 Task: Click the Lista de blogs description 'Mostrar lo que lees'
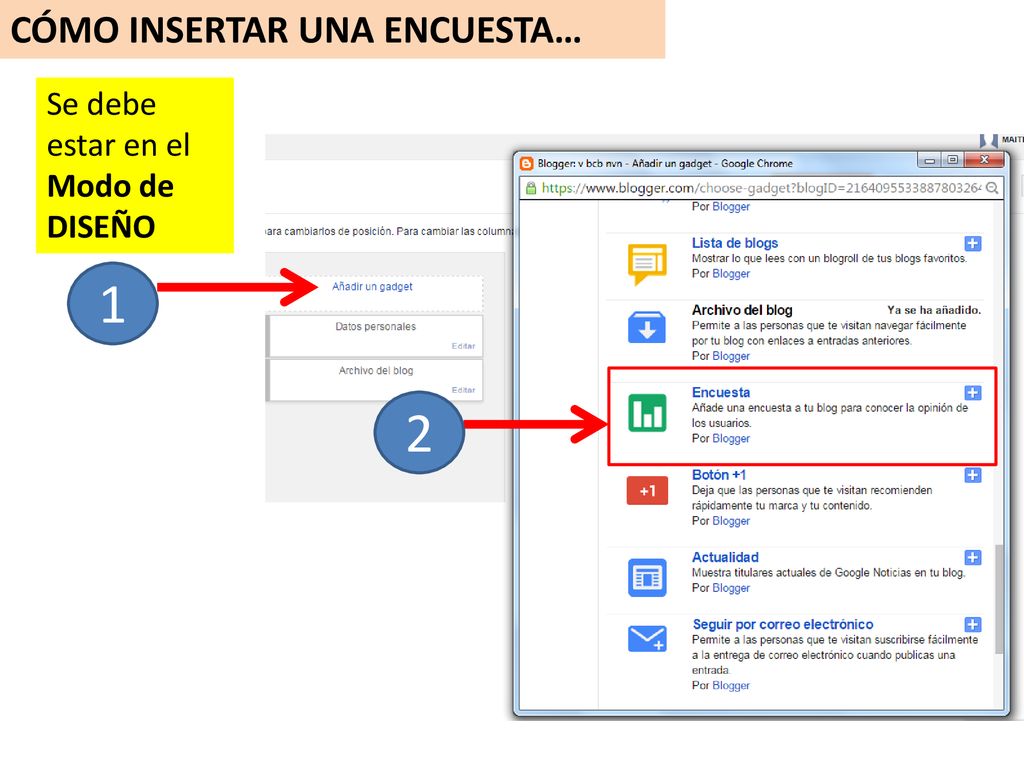point(829,259)
